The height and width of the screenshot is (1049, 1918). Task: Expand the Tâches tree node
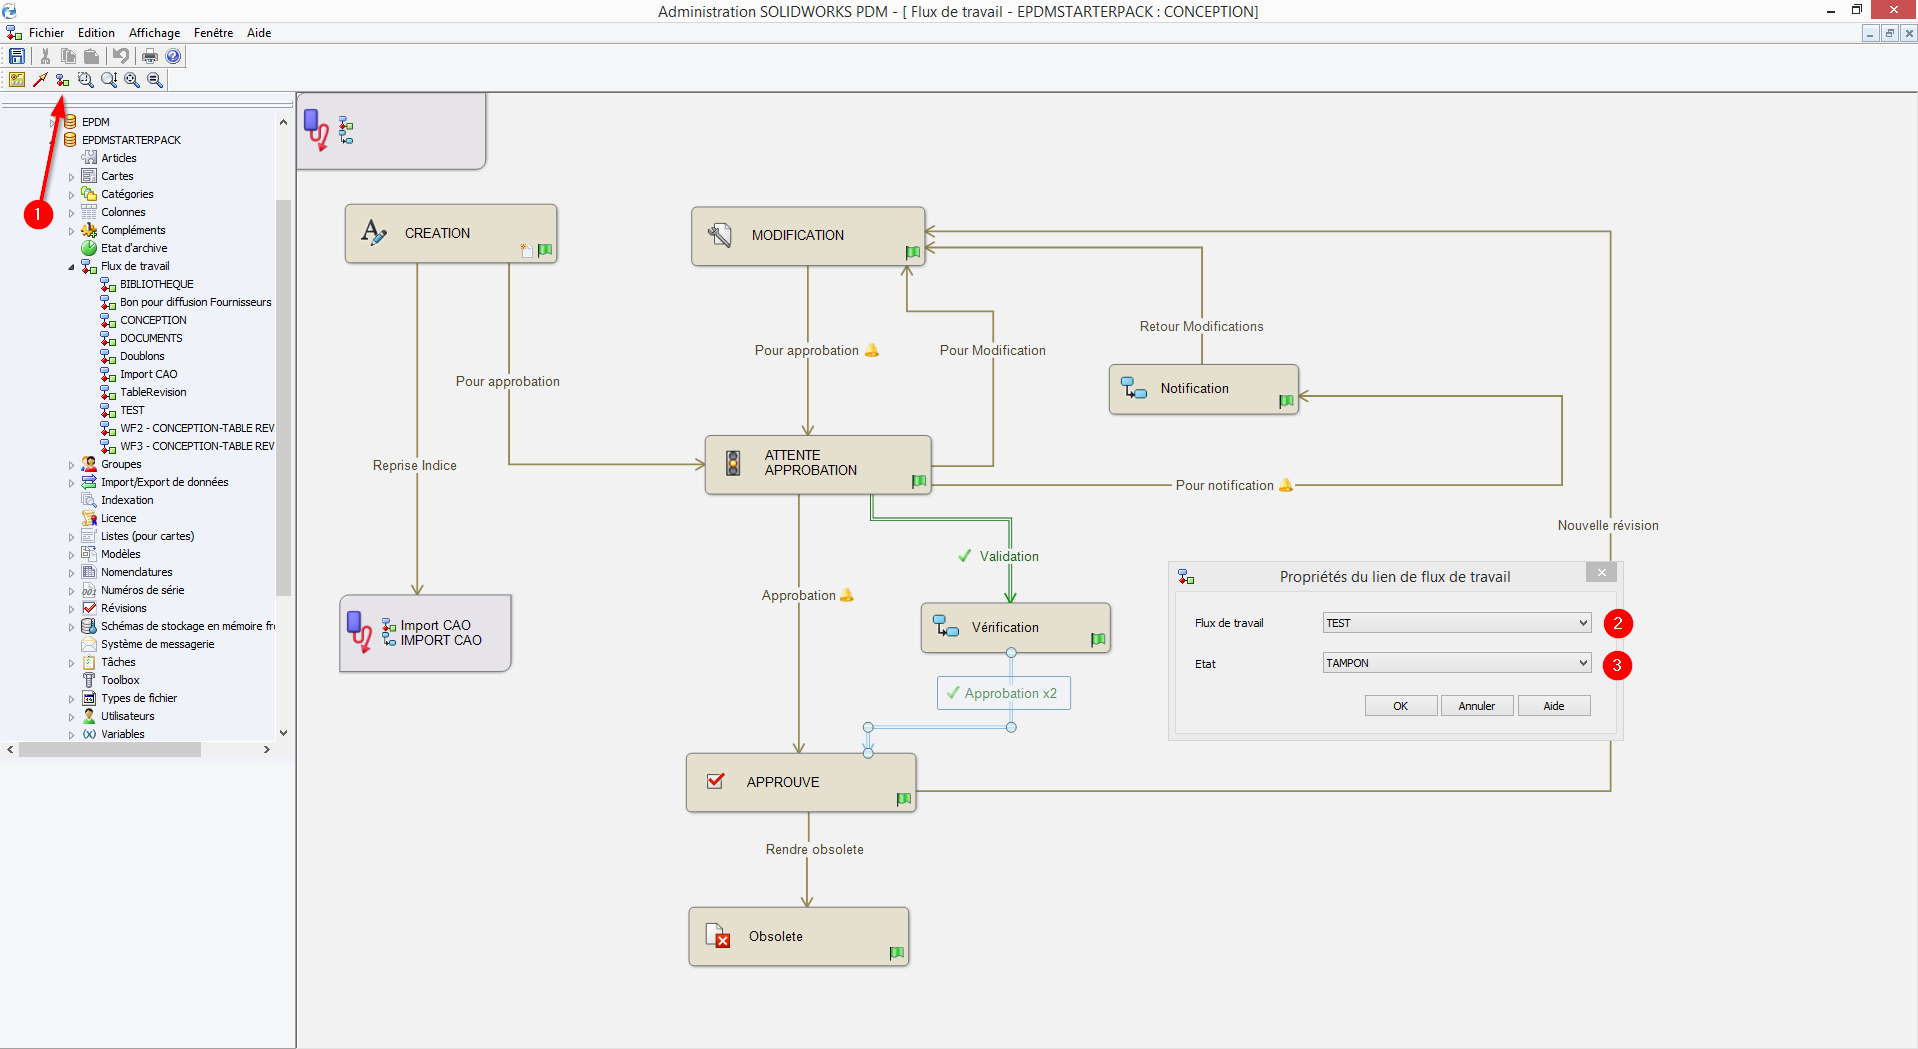(x=71, y=663)
